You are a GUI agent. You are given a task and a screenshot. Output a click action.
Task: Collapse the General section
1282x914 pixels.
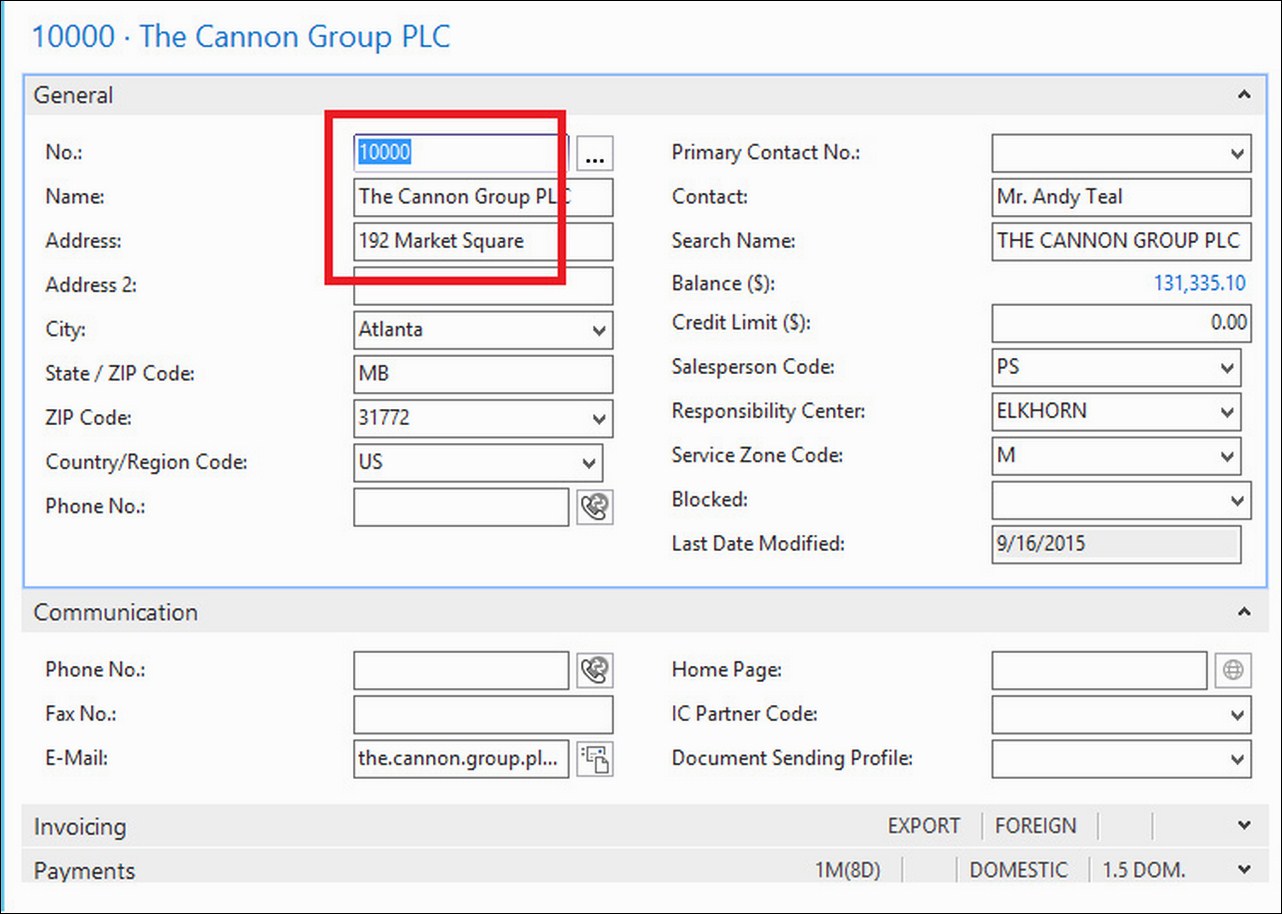1244,95
